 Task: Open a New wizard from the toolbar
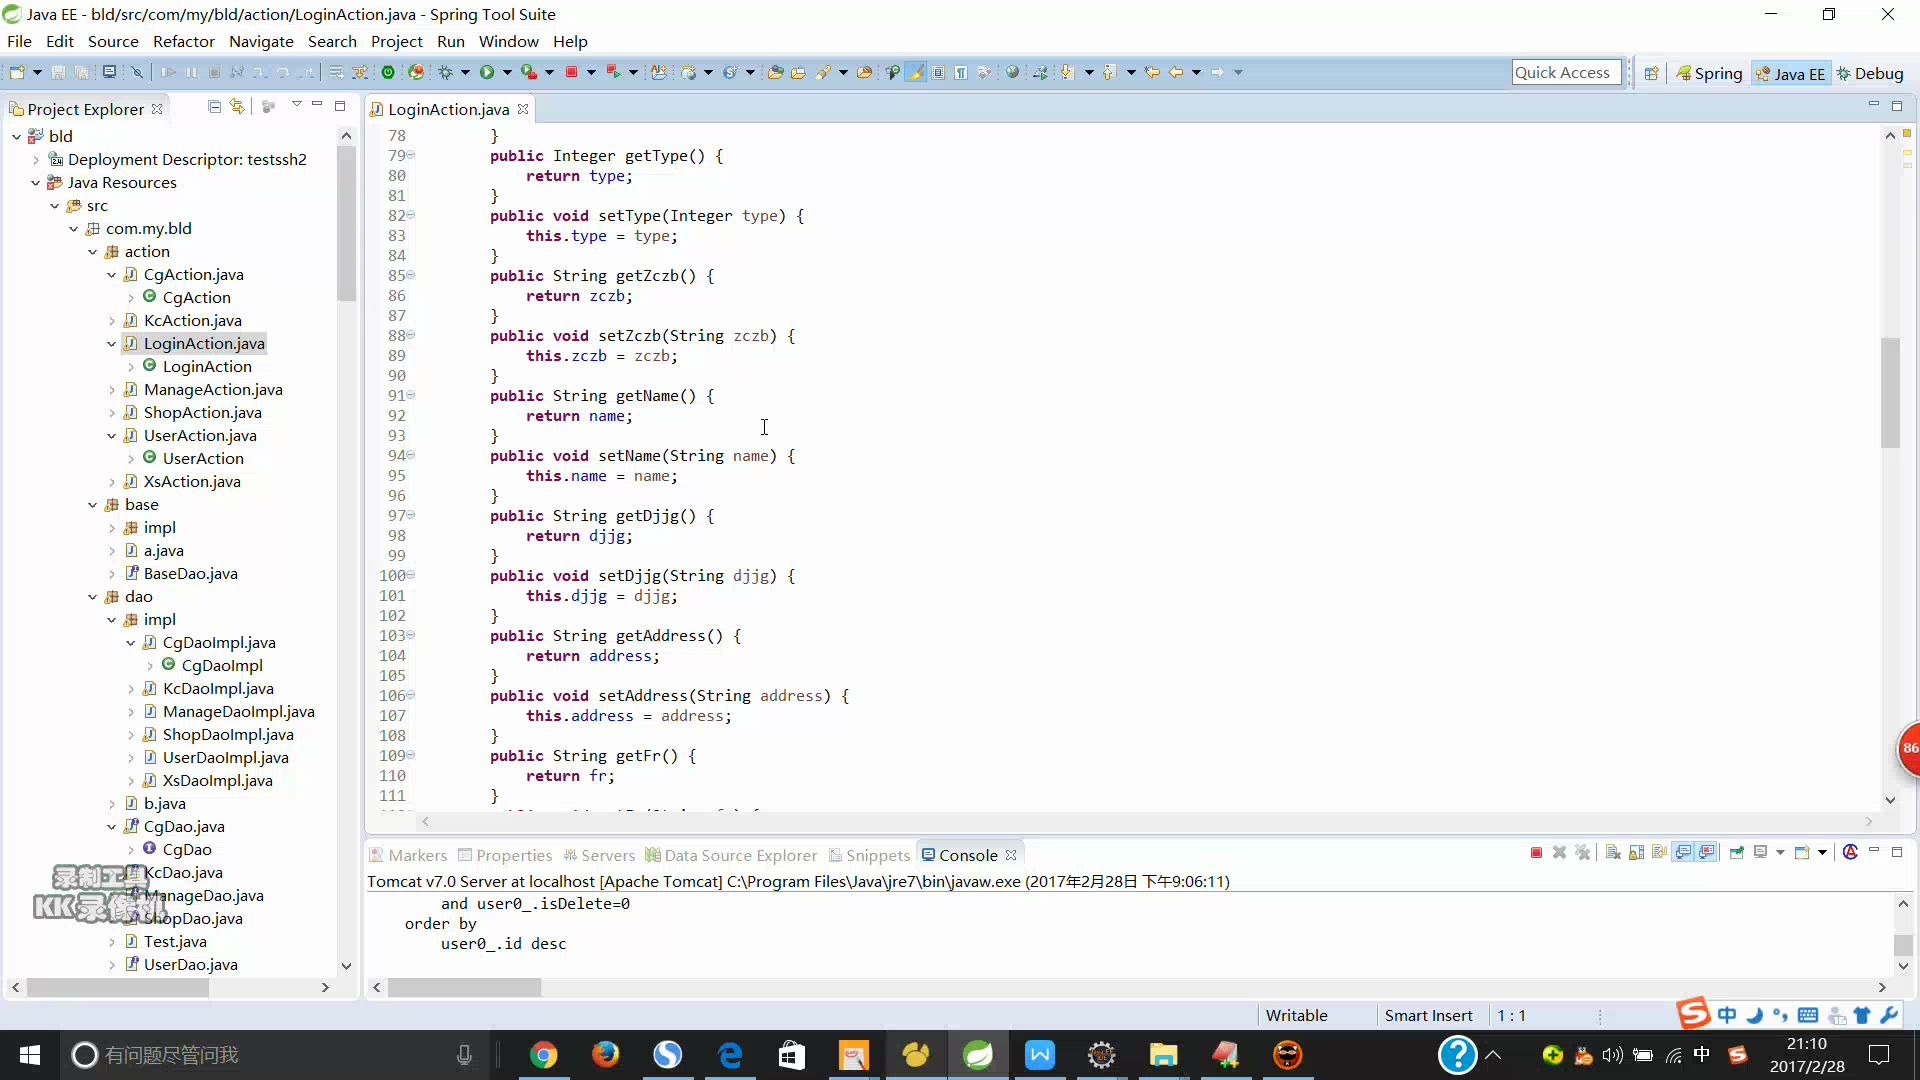click(18, 72)
